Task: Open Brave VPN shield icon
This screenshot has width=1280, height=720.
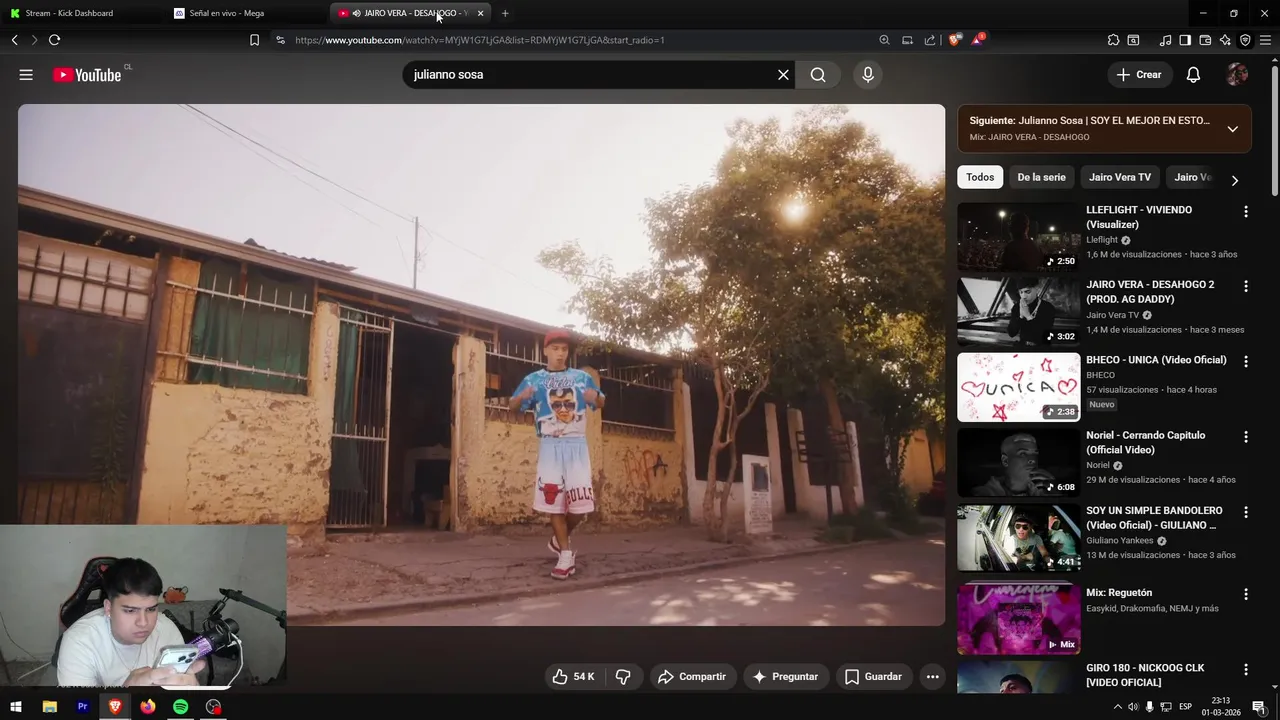Action: [x=1245, y=40]
